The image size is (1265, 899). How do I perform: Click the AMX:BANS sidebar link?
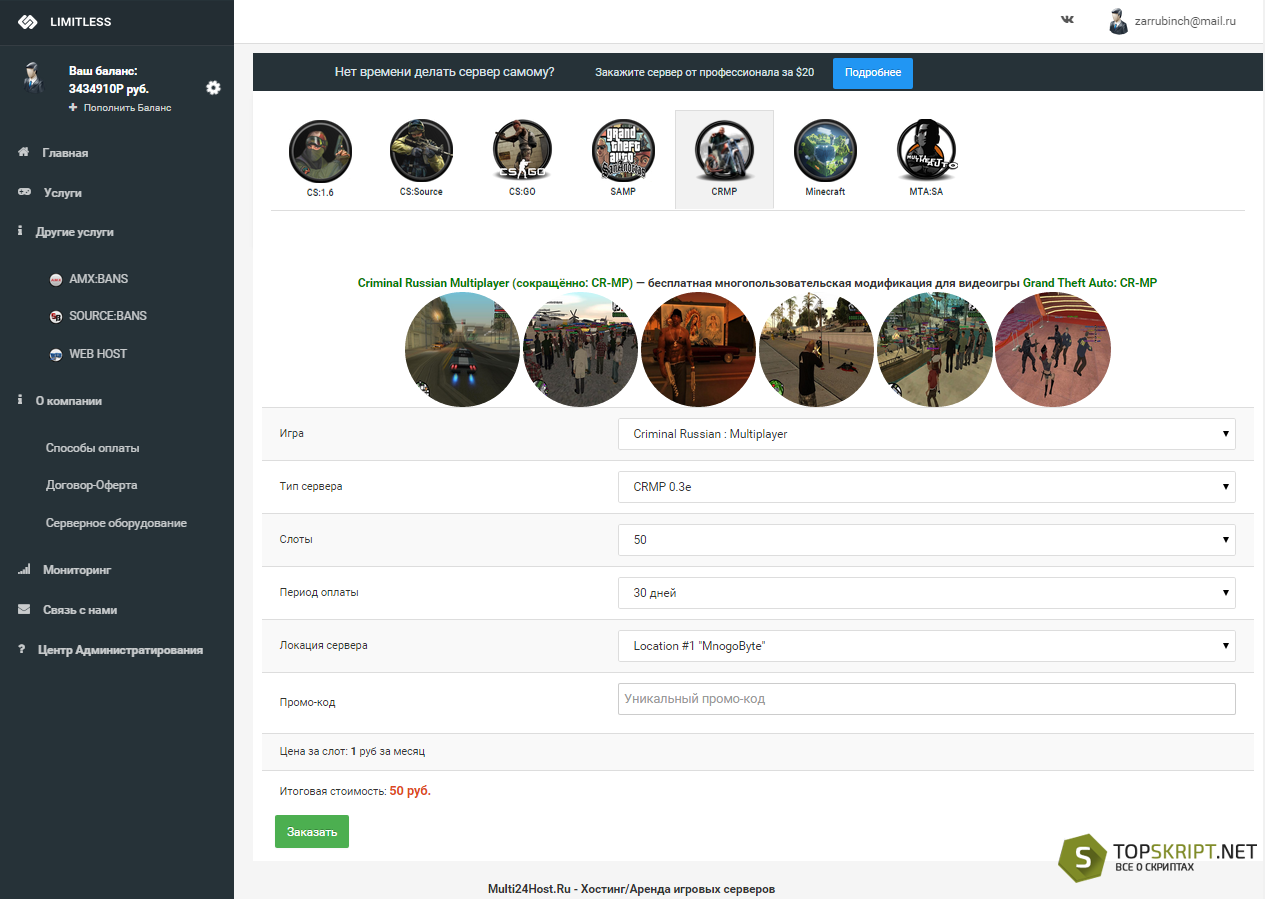(99, 279)
